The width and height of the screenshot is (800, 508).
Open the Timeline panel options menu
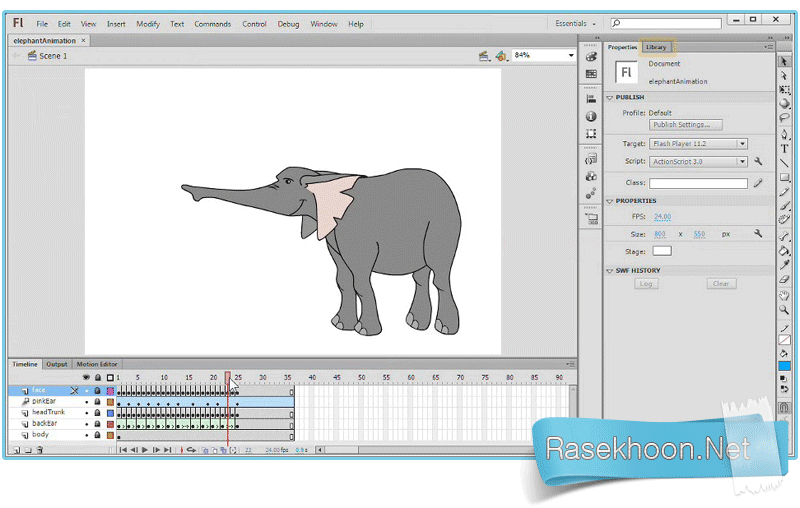pos(570,364)
